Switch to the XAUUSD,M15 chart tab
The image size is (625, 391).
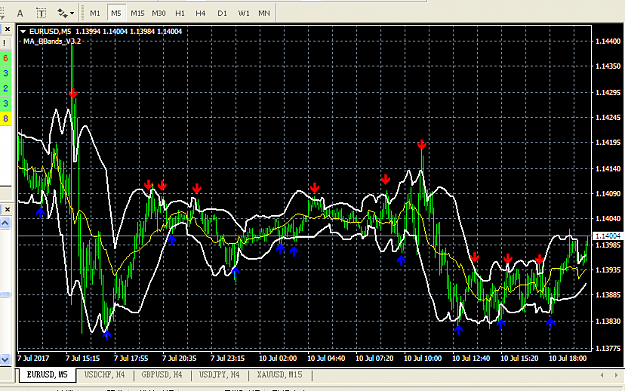pyautogui.click(x=279, y=375)
